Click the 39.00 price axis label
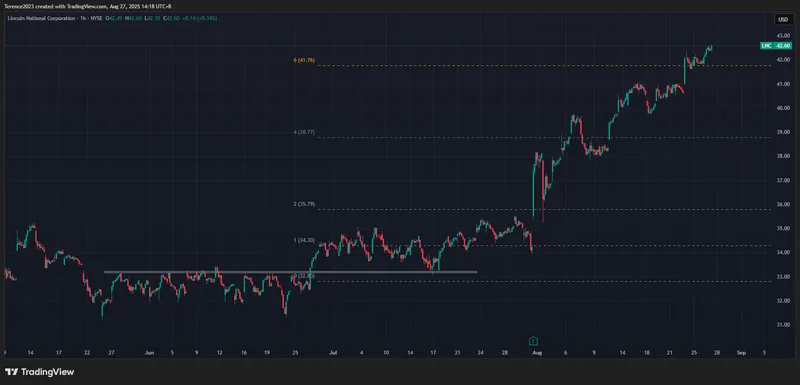Image resolution: width=800 pixels, height=385 pixels. coord(783,132)
